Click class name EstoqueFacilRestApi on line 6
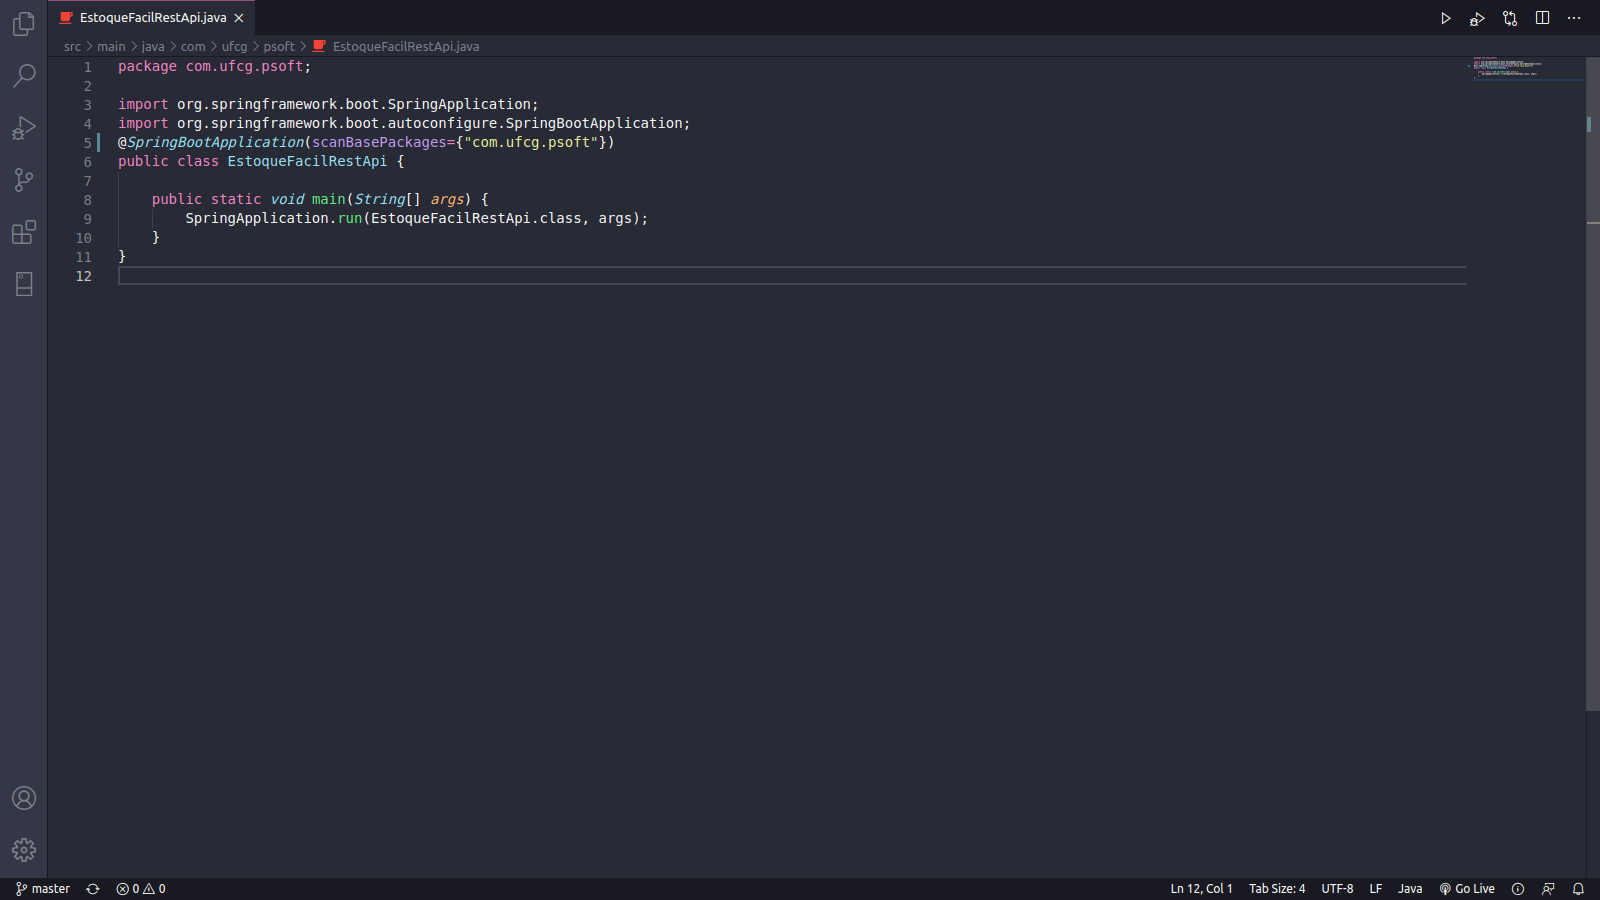The width and height of the screenshot is (1600, 900). coord(307,162)
